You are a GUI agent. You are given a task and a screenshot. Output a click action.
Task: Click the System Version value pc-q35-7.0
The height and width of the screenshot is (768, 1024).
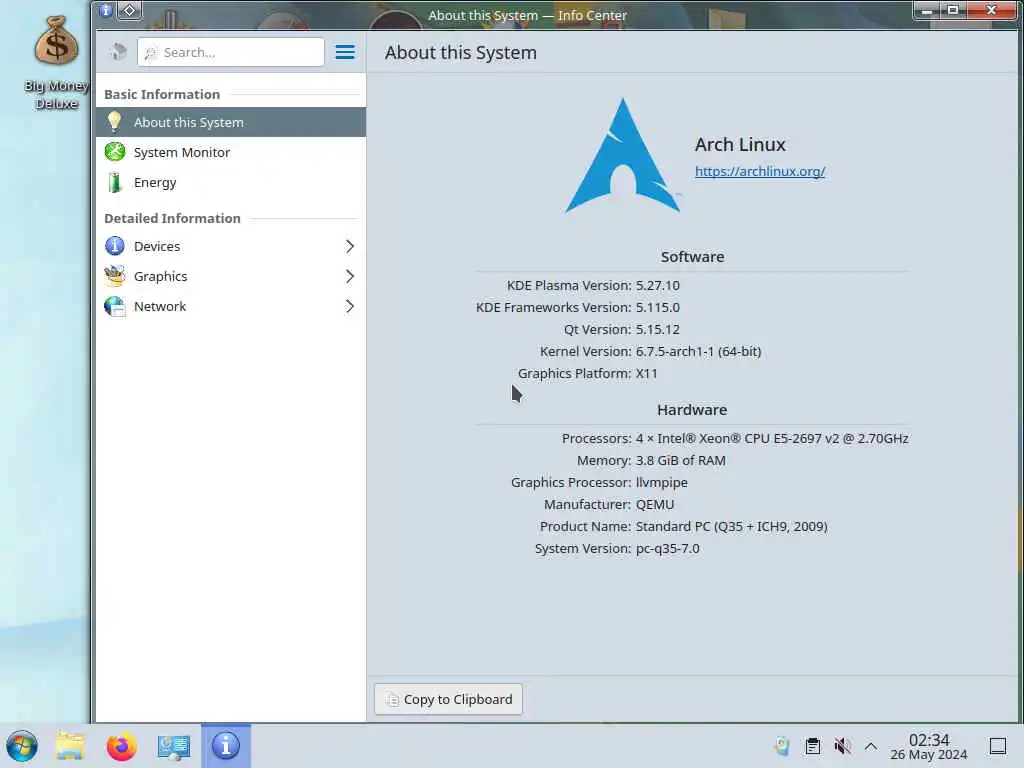[667, 549]
